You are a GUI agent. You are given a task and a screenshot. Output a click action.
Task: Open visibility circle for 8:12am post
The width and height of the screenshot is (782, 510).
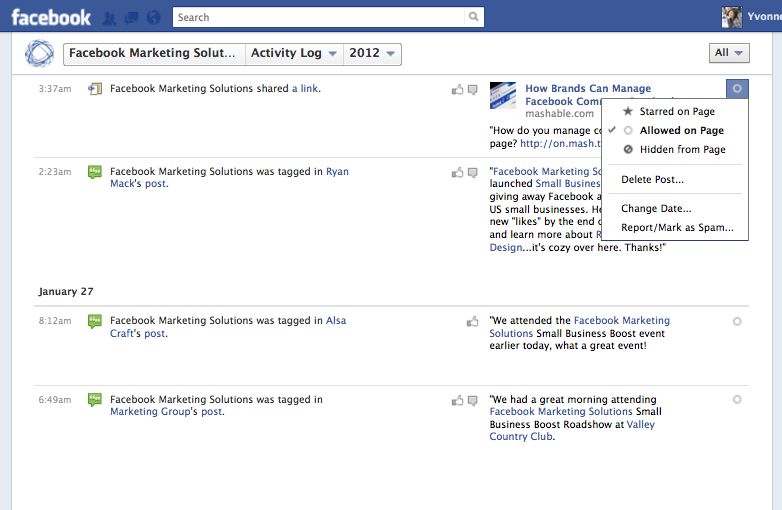[x=737, y=322]
